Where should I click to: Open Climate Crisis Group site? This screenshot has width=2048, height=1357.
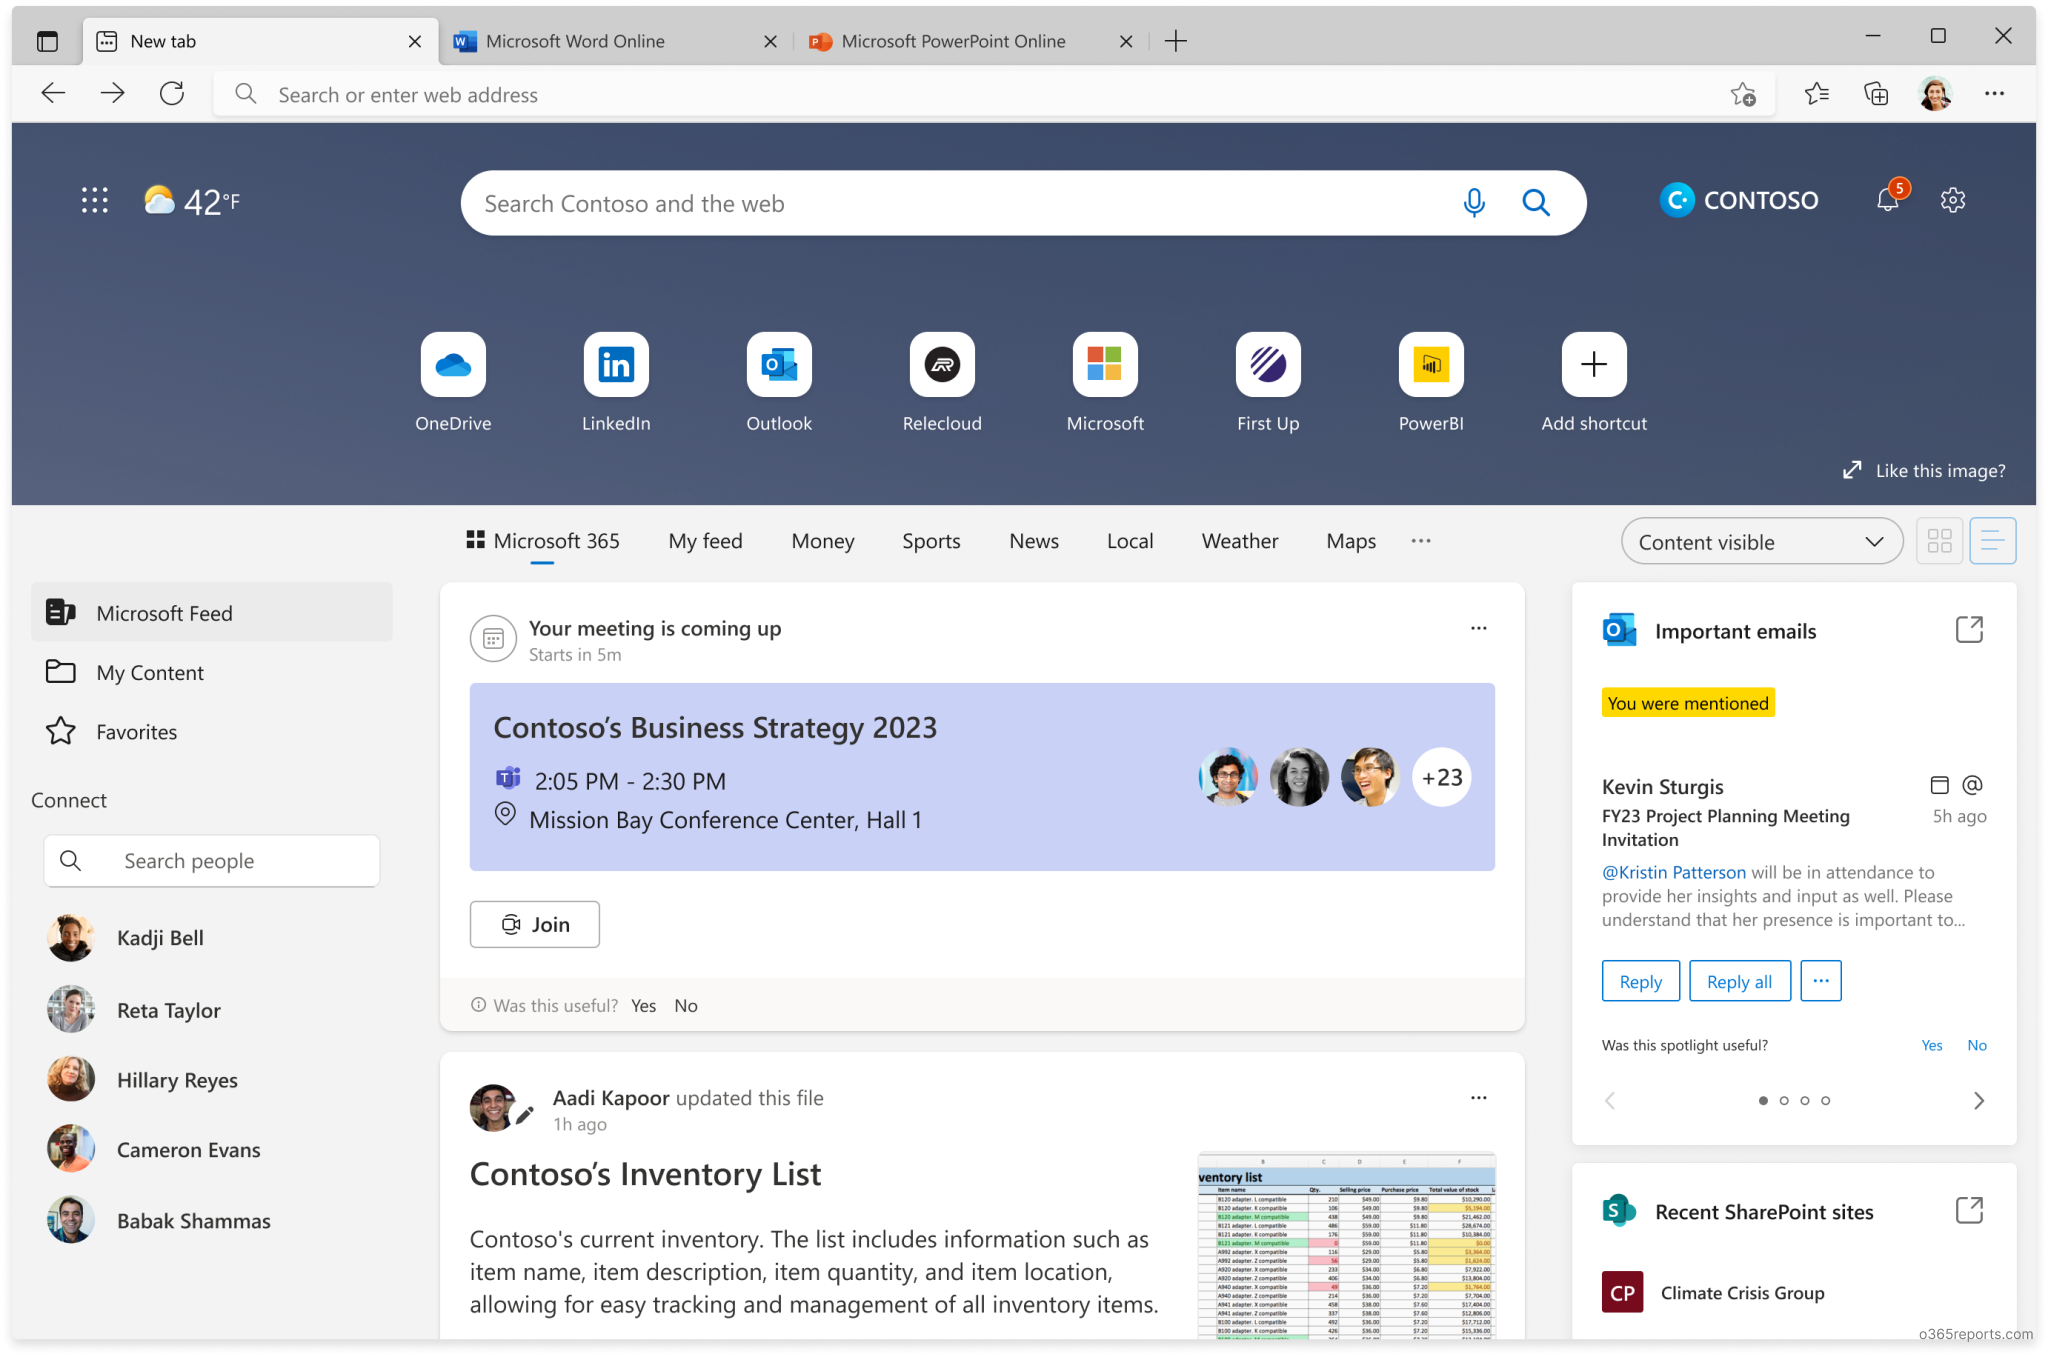1742,1293
